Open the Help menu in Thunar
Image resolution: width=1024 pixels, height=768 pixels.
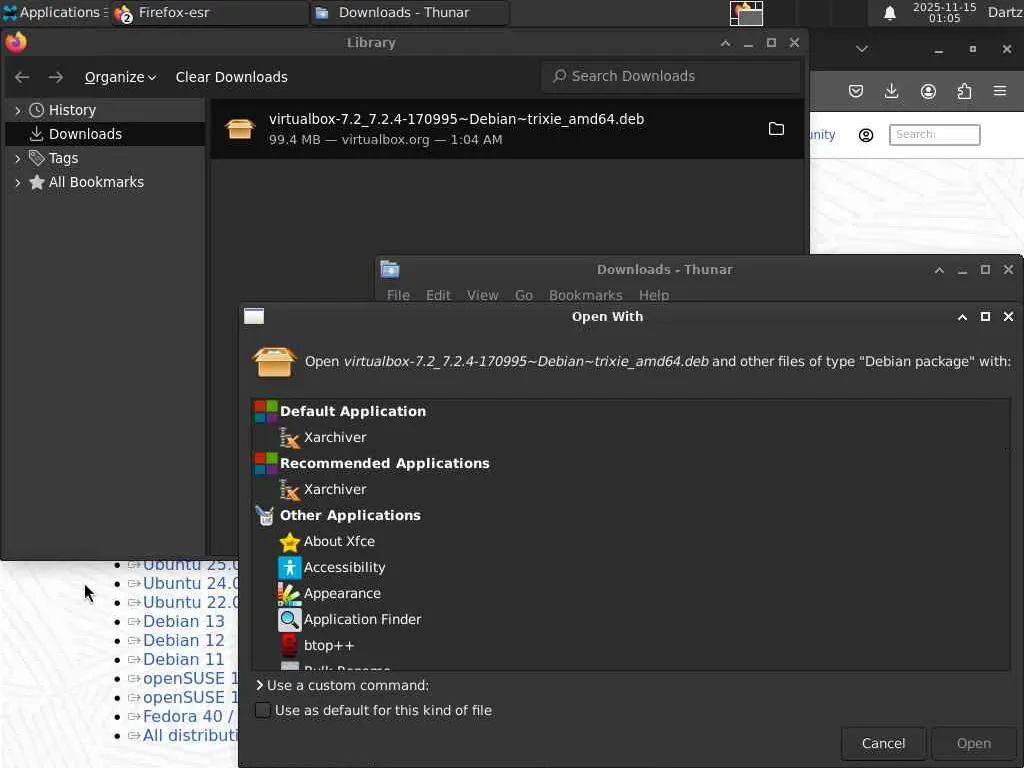[654, 295]
